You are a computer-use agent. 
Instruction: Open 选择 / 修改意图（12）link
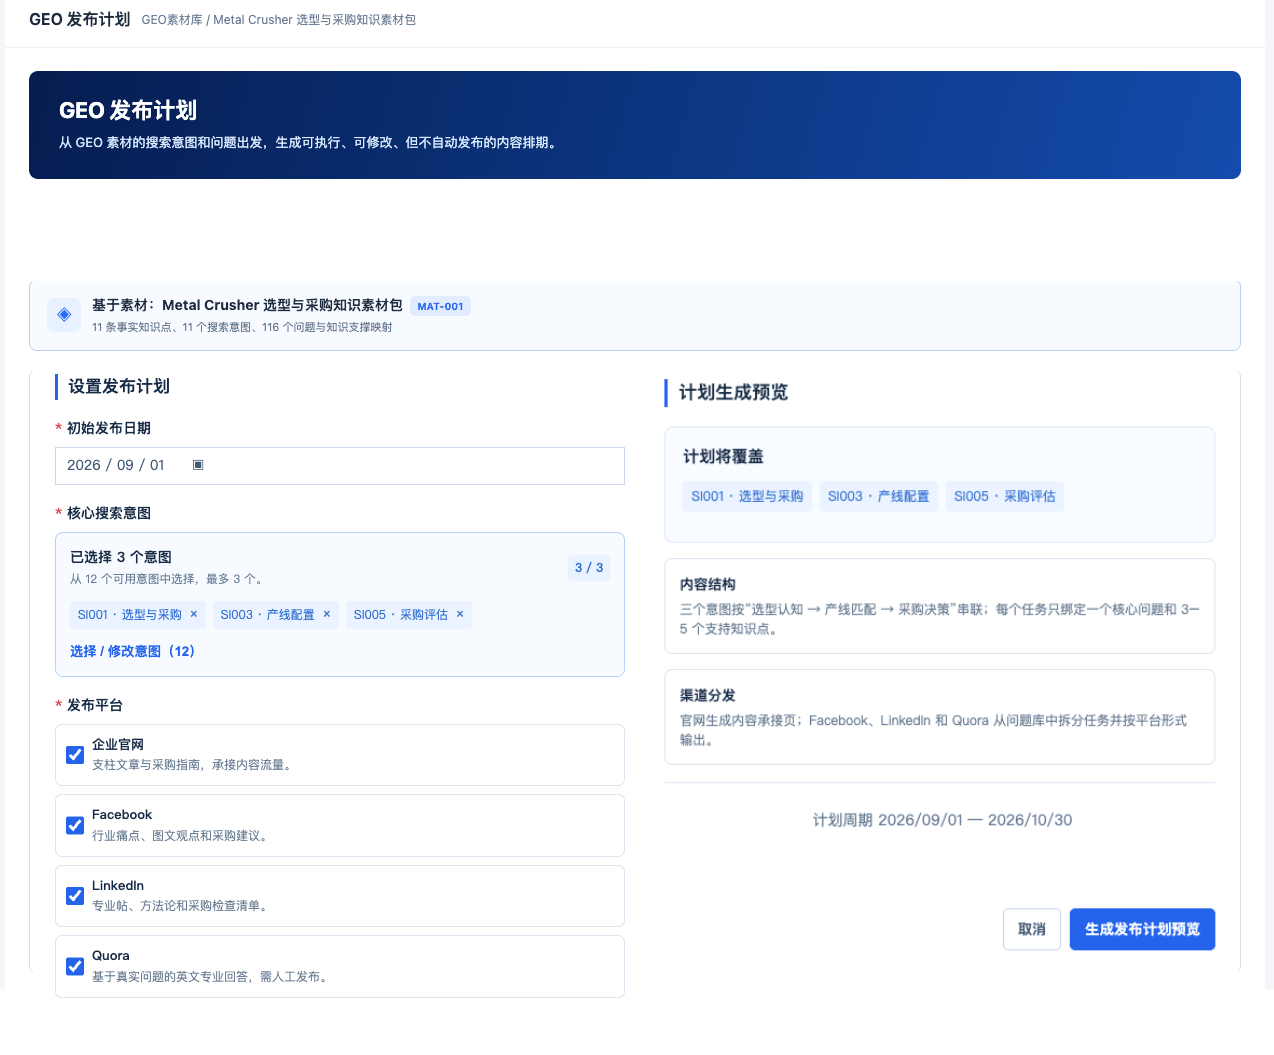click(132, 651)
